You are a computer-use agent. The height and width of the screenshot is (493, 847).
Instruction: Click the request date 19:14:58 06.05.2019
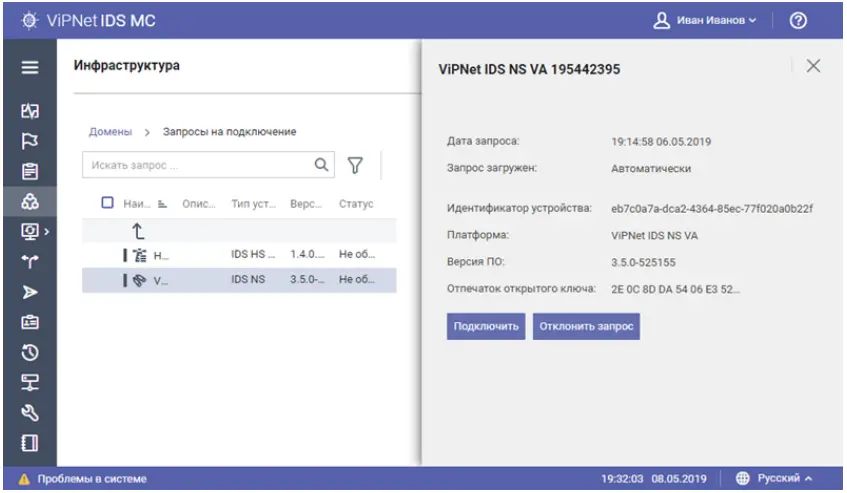(661, 141)
